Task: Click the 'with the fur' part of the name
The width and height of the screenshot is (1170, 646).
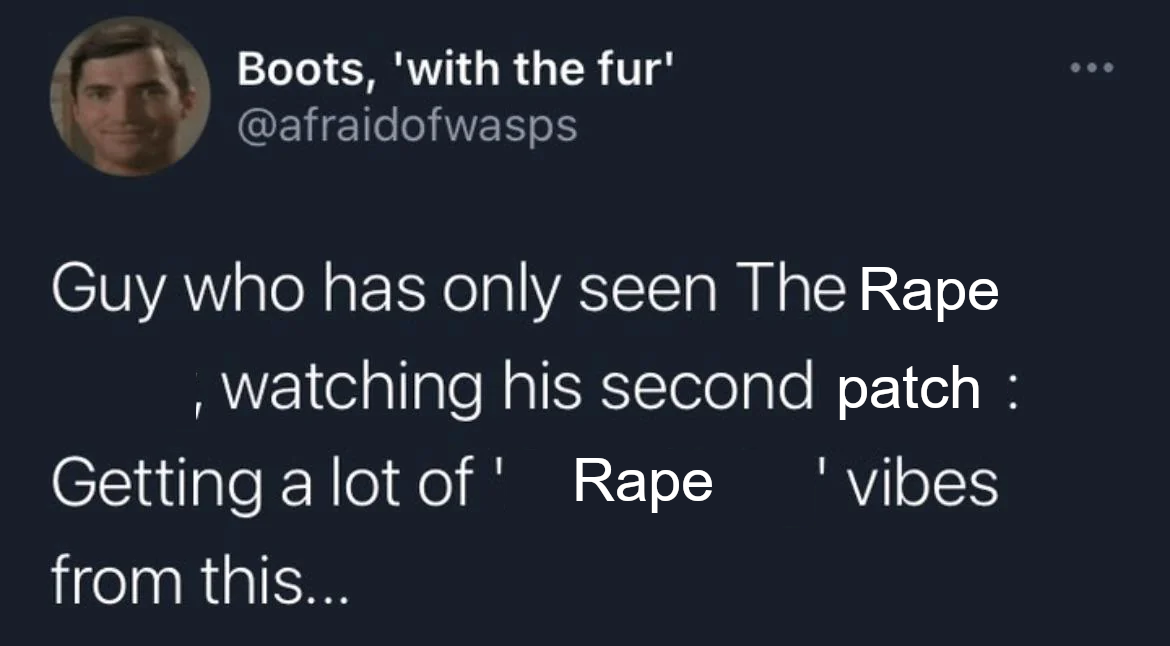Action: coord(533,71)
